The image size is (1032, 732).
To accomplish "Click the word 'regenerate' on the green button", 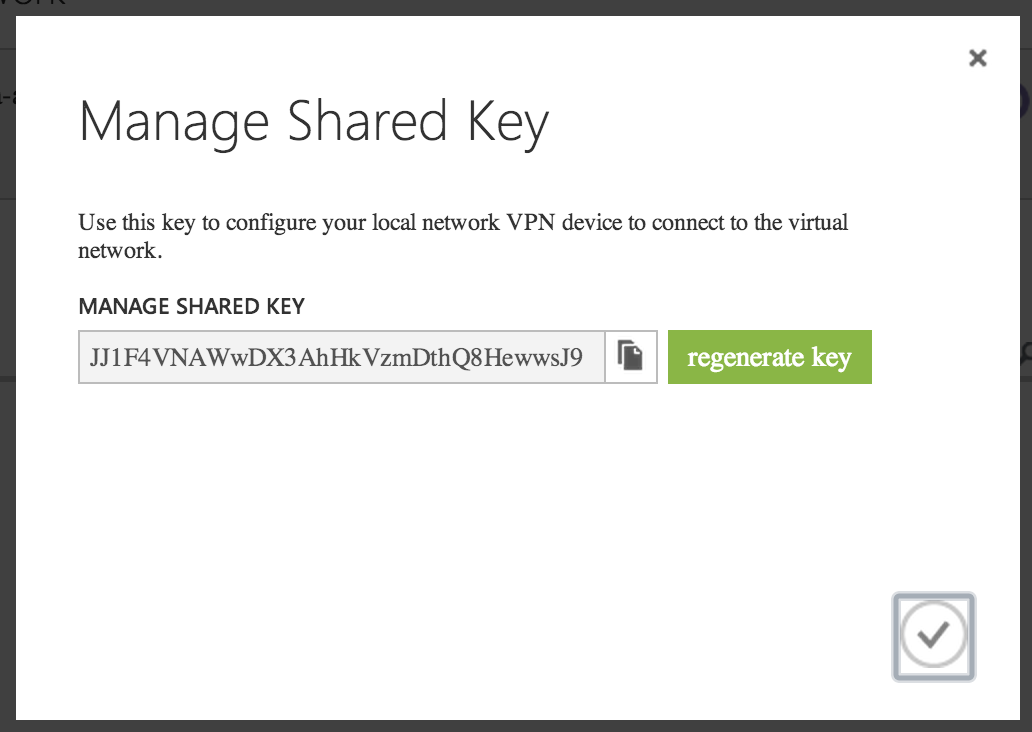I will click(x=746, y=357).
